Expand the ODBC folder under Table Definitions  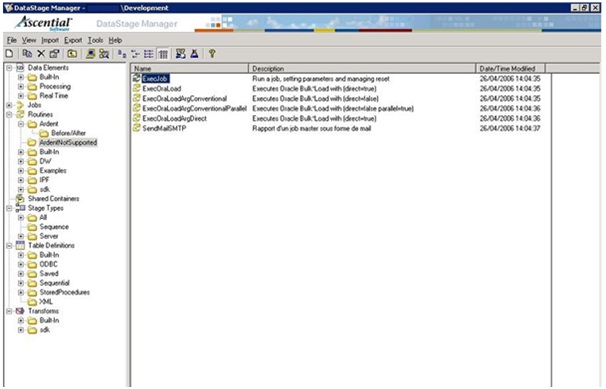(x=21, y=265)
